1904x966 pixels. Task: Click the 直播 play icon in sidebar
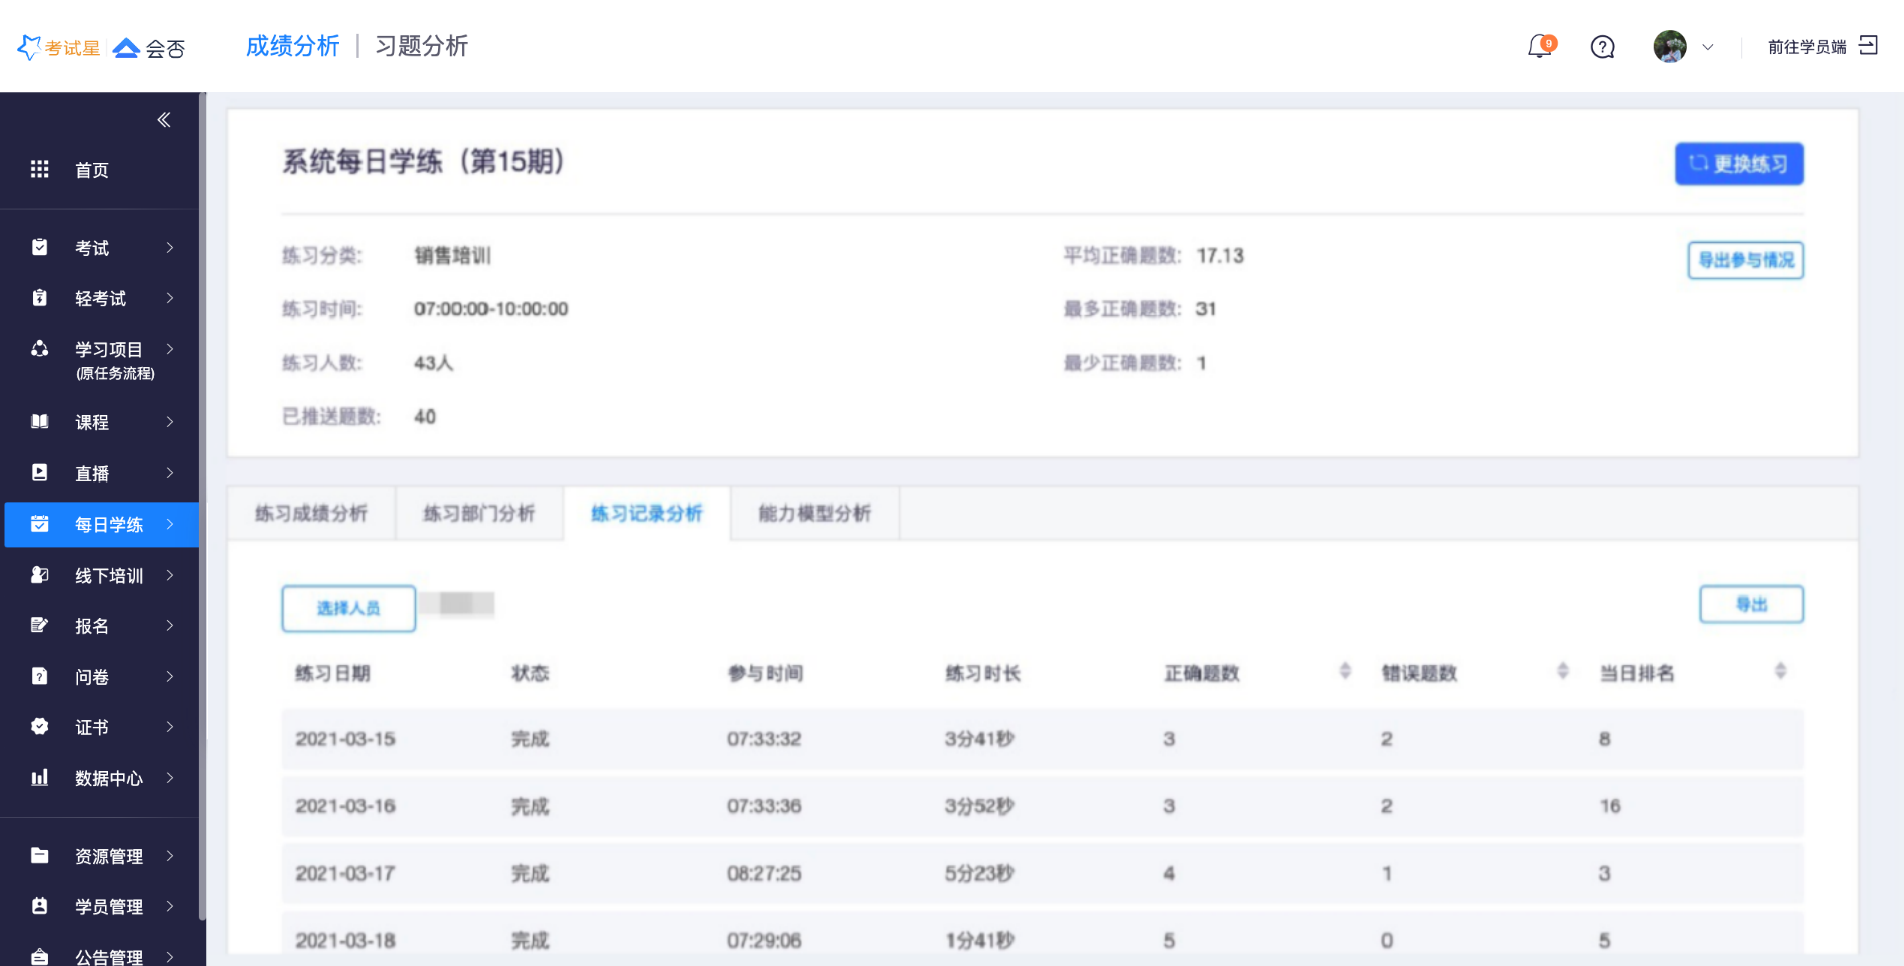40,473
